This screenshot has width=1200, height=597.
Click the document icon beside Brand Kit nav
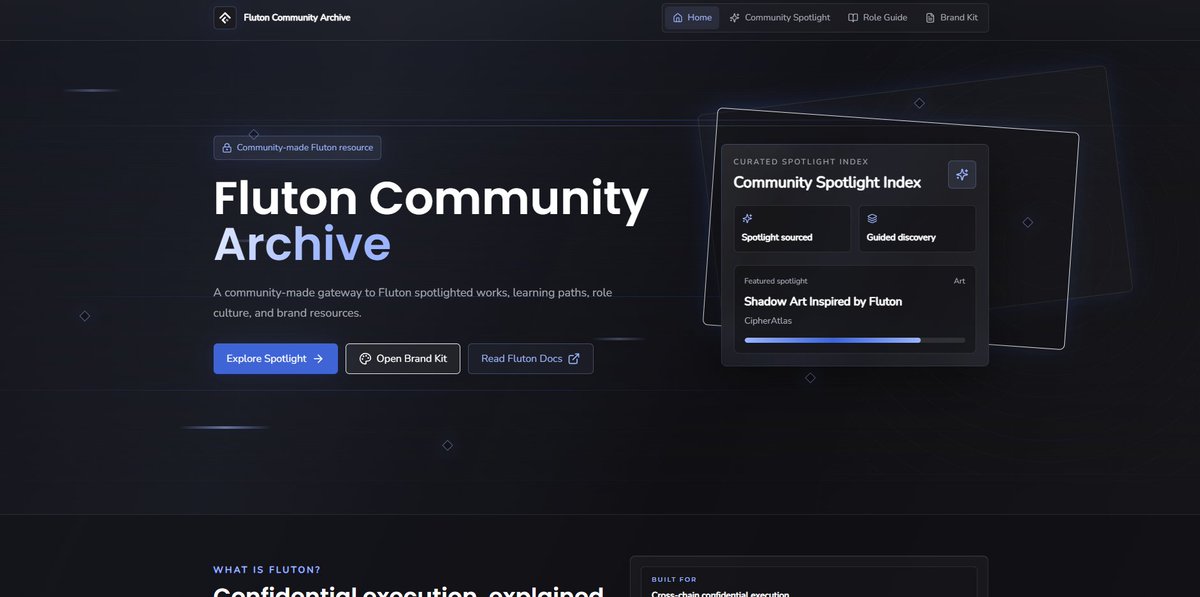click(x=930, y=18)
